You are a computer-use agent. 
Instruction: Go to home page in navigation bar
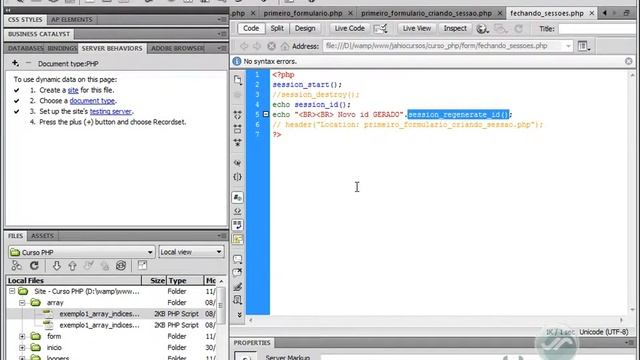pyautogui.click(x=285, y=46)
